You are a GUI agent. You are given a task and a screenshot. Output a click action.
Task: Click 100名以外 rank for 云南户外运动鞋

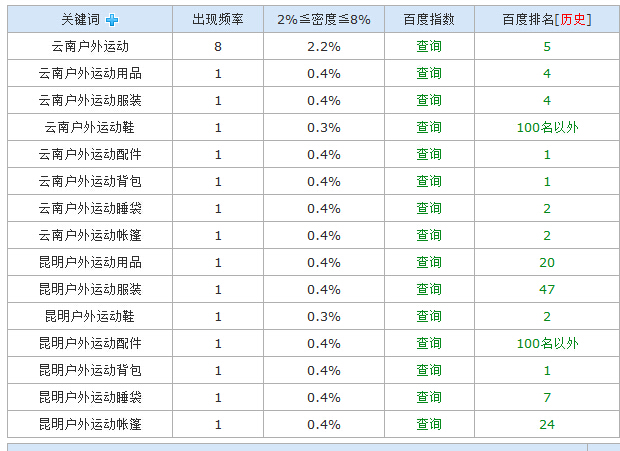[547, 127]
